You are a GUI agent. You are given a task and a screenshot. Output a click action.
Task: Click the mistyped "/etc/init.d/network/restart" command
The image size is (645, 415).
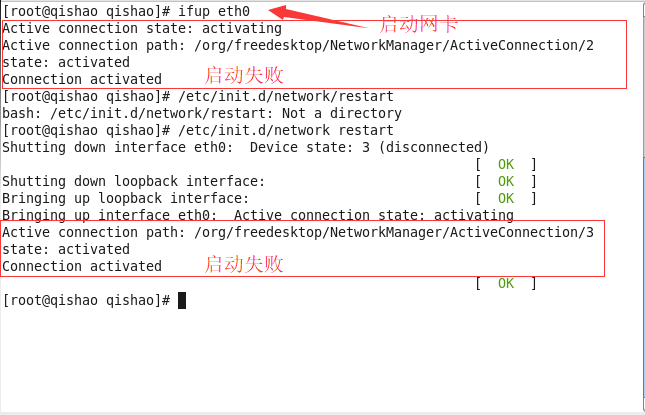pos(285,96)
